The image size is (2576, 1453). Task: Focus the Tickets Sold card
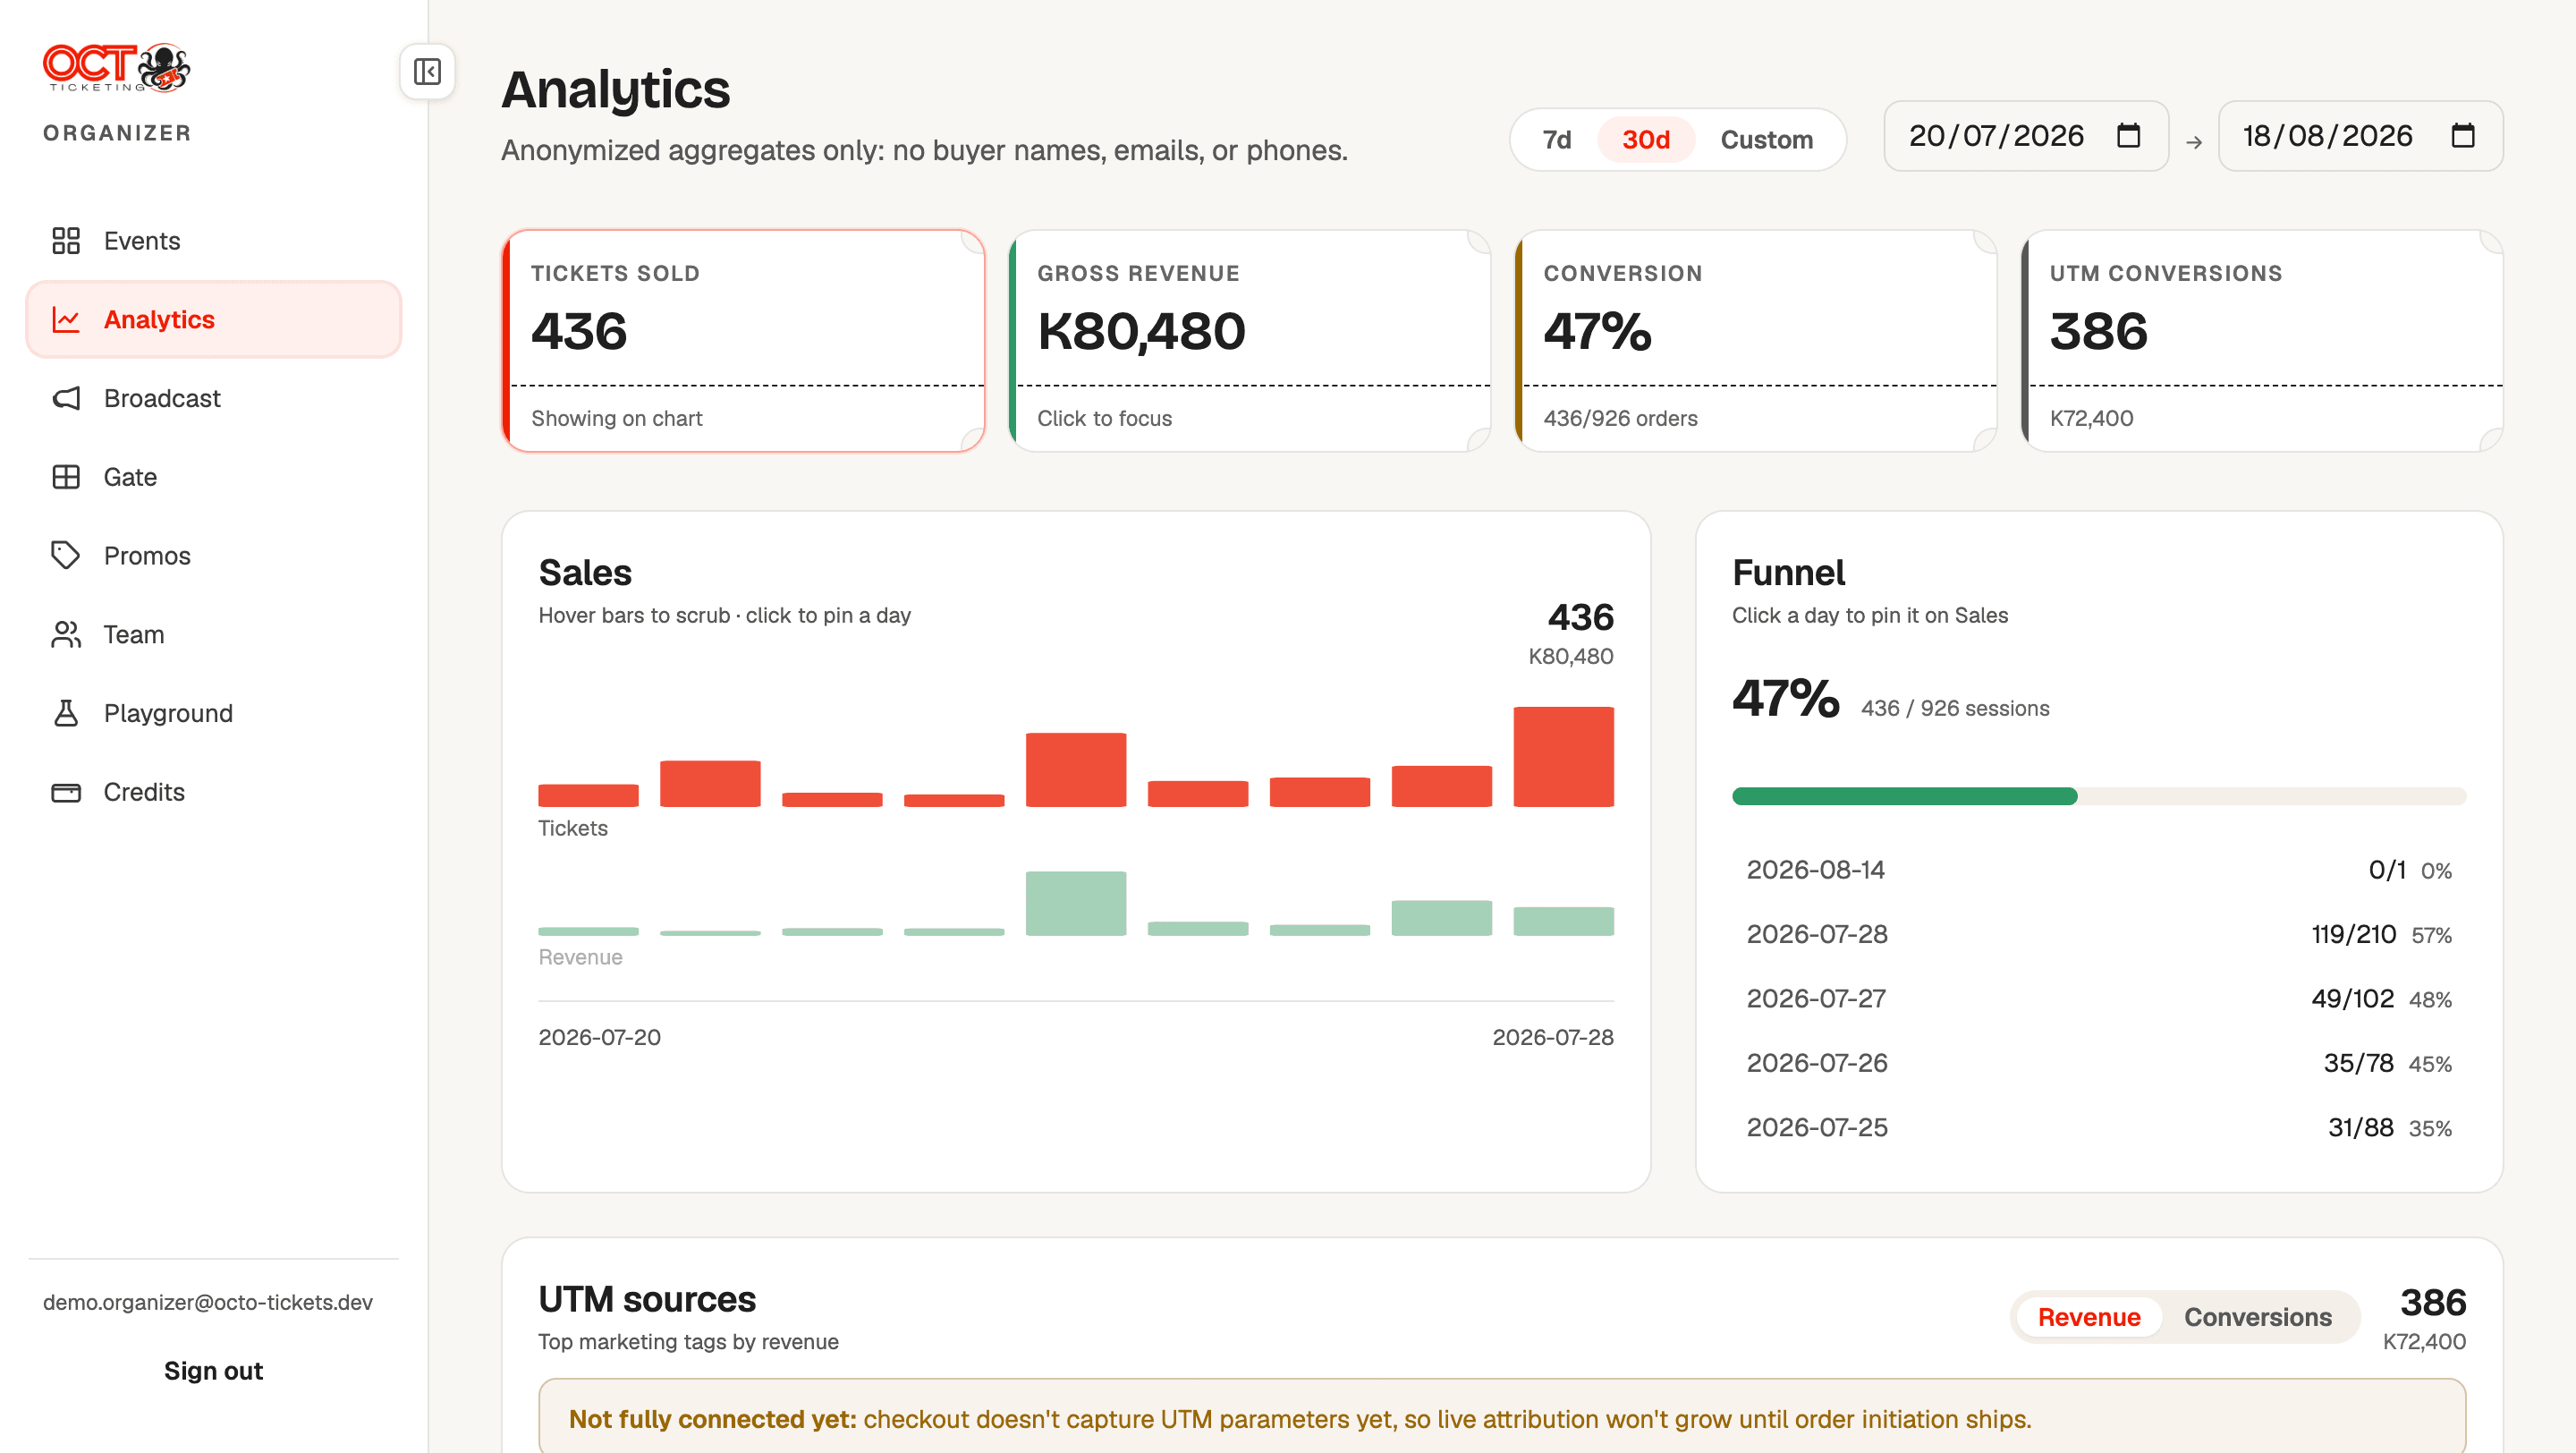743,341
